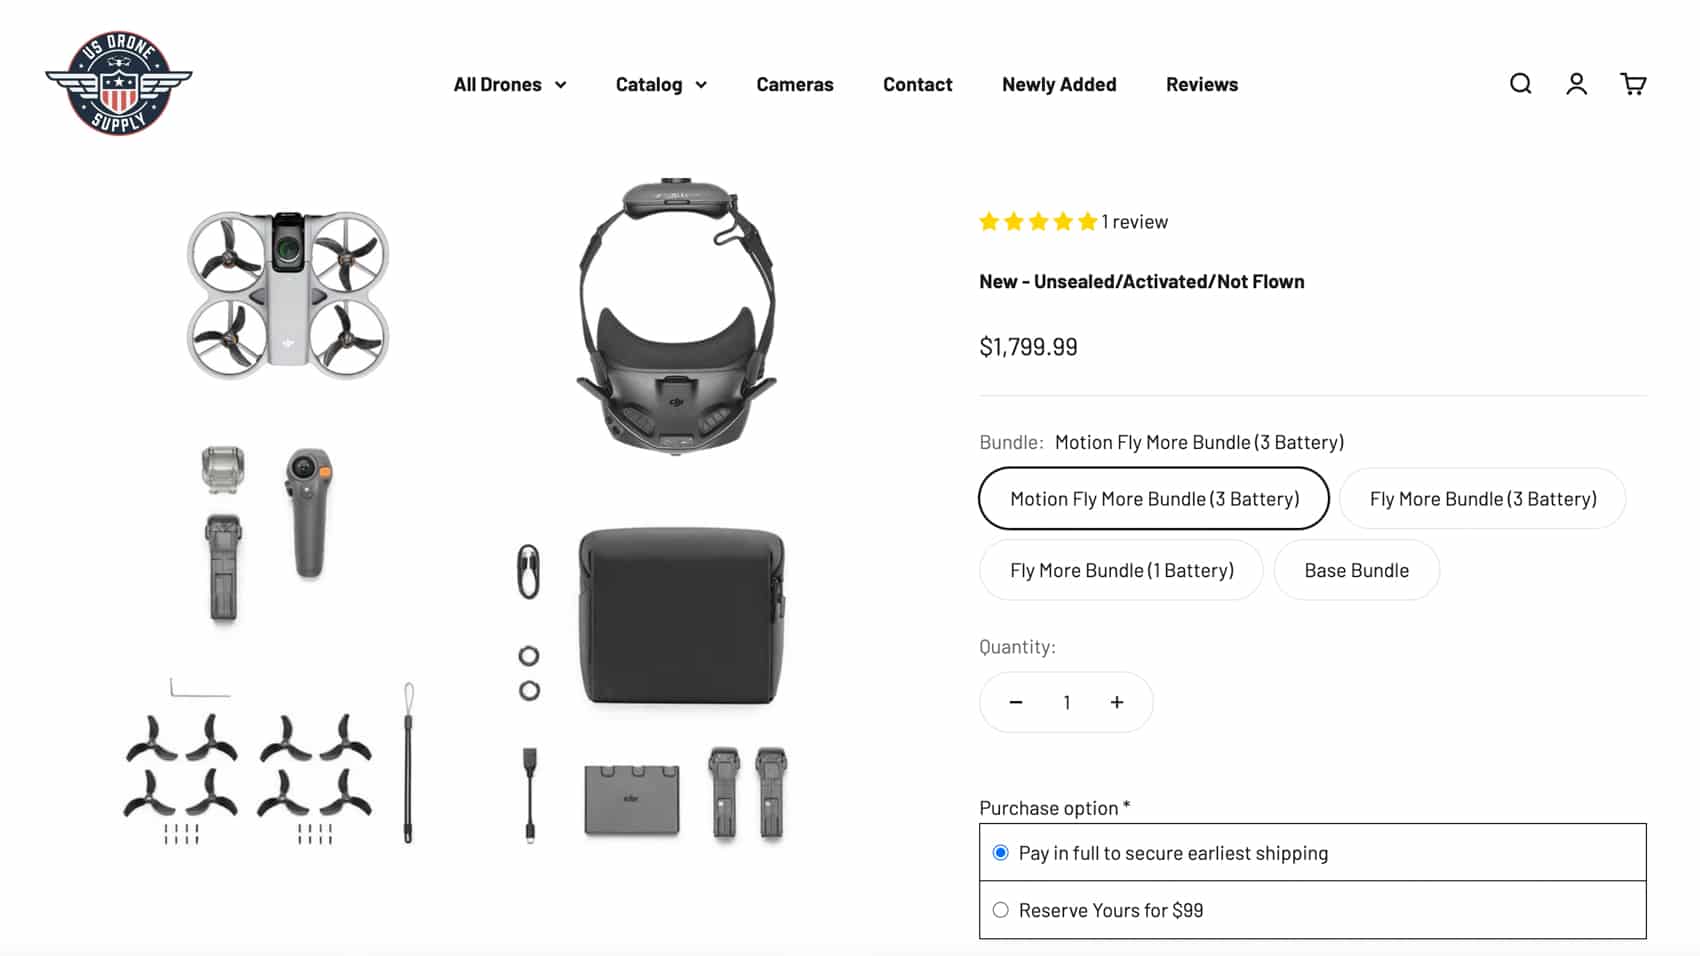Go to the Newly Added page
The image size is (1700, 956).
(x=1059, y=84)
